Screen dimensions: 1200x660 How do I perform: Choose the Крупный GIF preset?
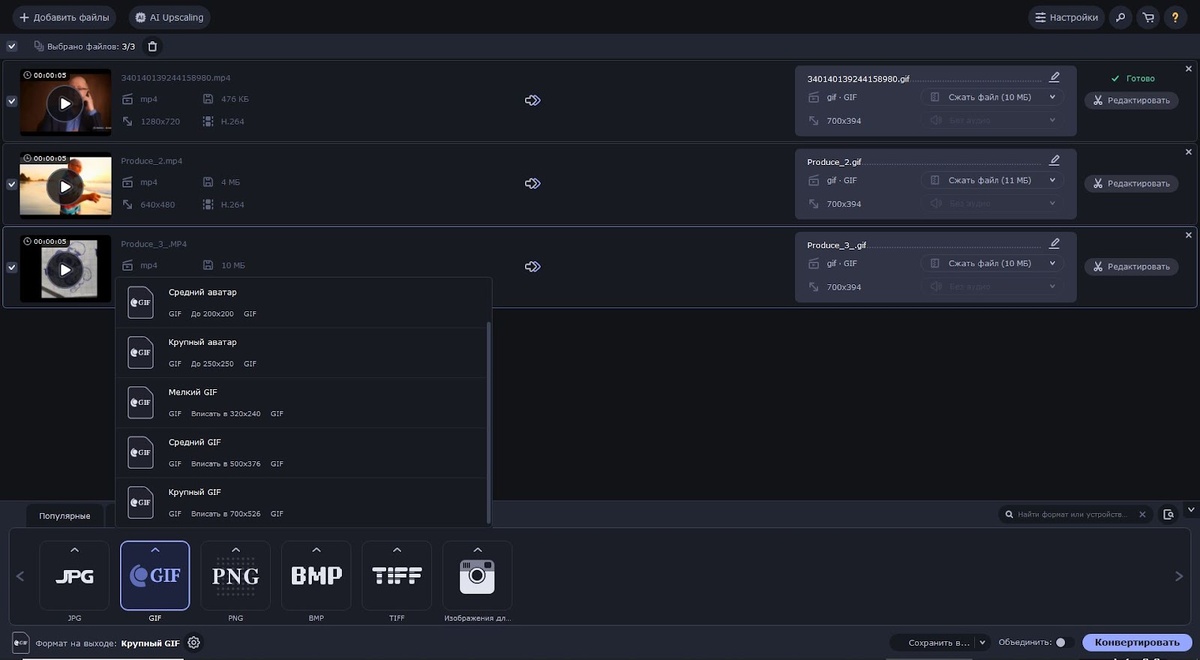tap(301, 502)
